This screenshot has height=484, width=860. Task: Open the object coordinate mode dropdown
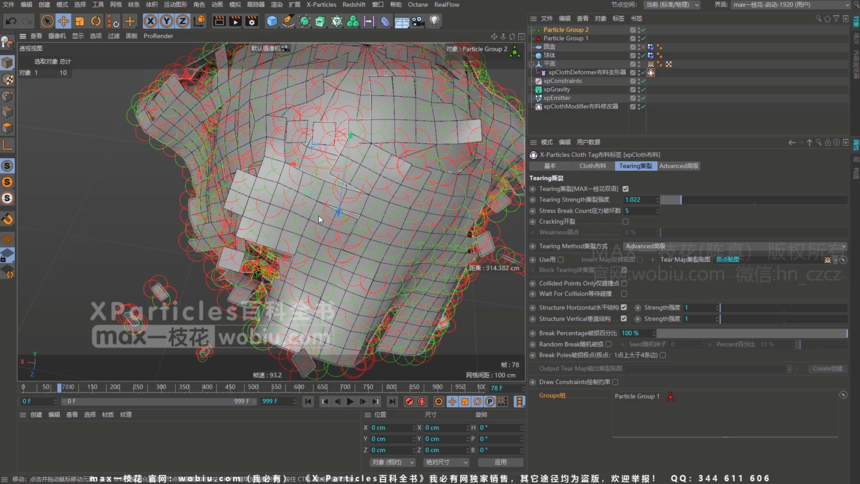(x=393, y=462)
